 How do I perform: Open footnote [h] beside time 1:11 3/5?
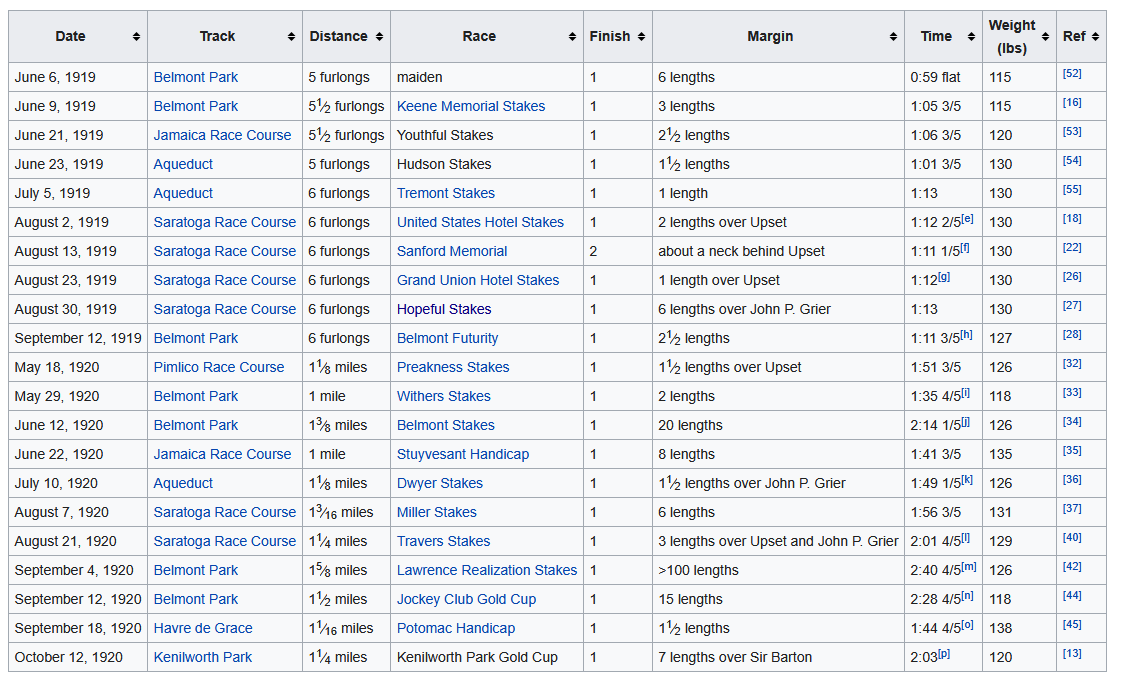click(x=967, y=334)
